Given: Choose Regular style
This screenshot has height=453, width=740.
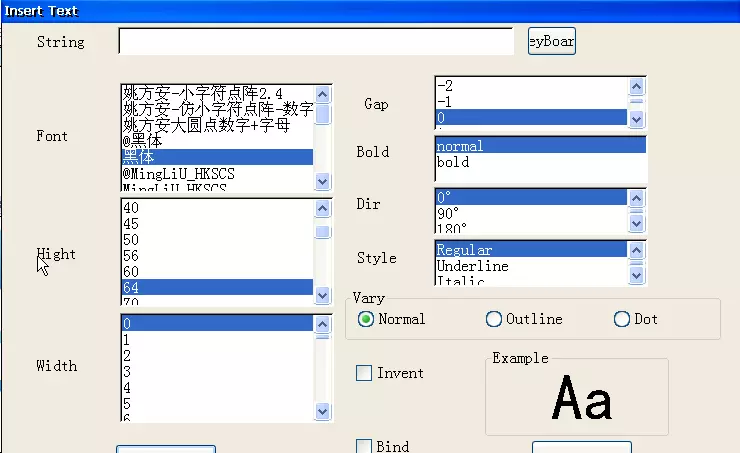Looking at the screenshot, I should [x=531, y=250].
